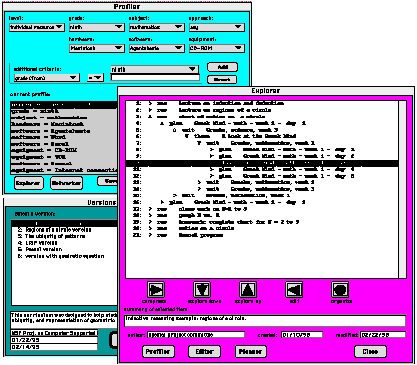Open the equals operator dropdown
This screenshot has height=365, width=417.
[x=95, y=78]
